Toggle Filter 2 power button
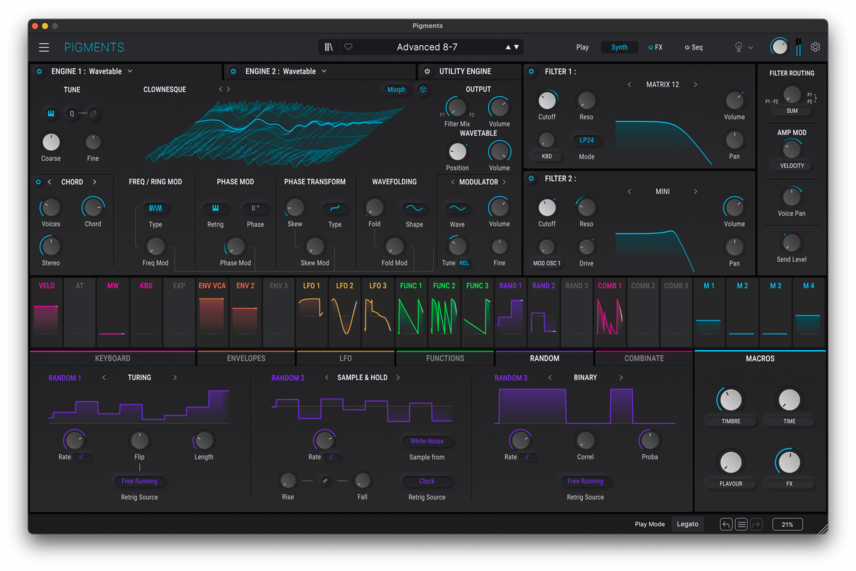The width and height of the screenshot is (856, 571). coord(531,179)
